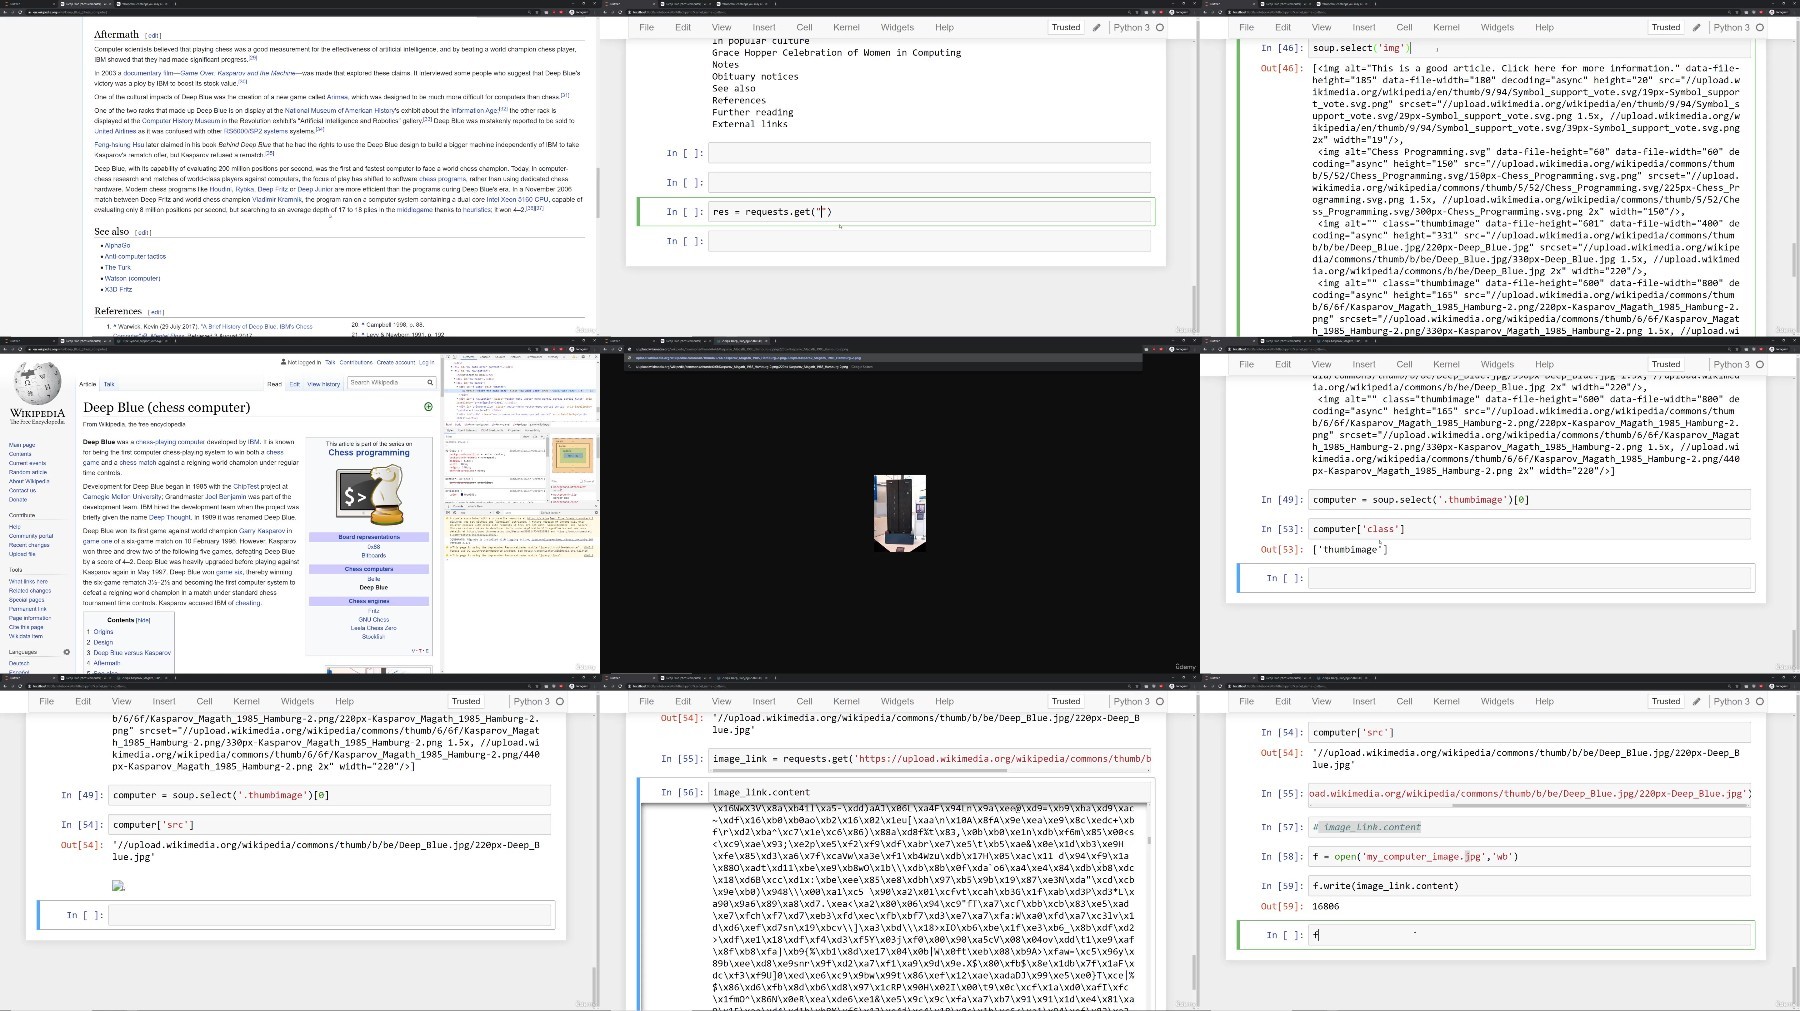Click "Grace Hopper Celebration of Women in Computing" line
This screenshot has height=1011, width=1800.
click(x=836, y=53)
